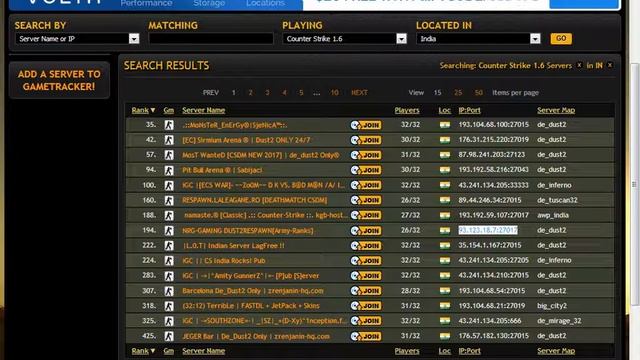Go to results page 5

point(301,93)
